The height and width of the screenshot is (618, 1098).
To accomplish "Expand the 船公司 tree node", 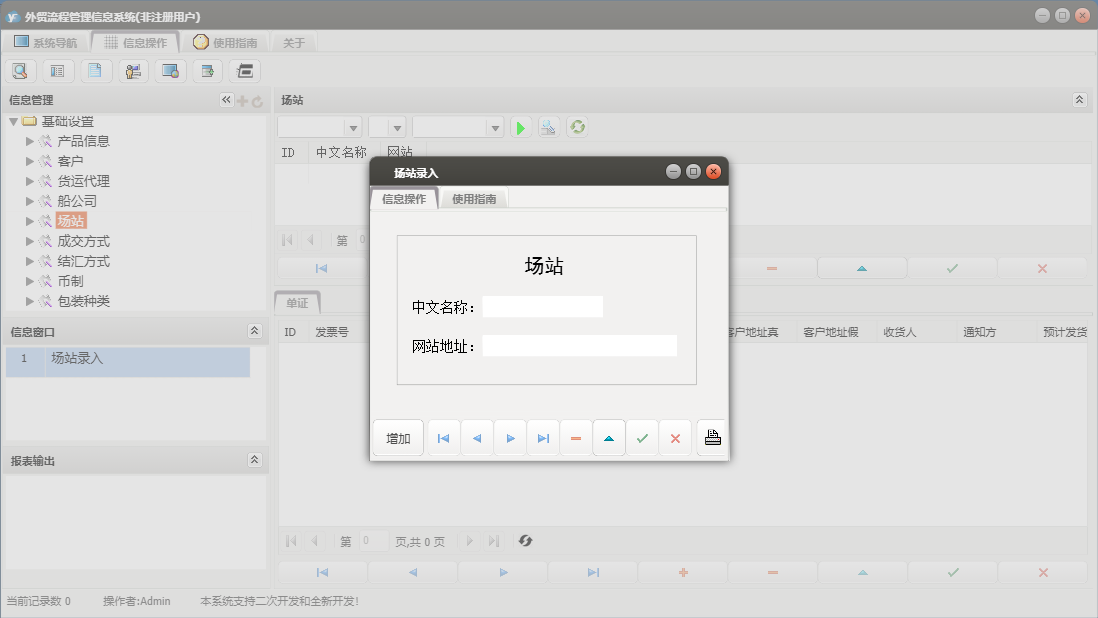I will tap(30, 201).
